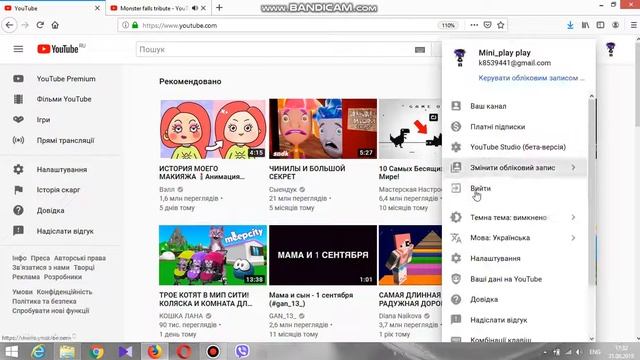Screen dimensions: 640x360
Task: Open Довідка in account menu
Action: coord(515,300)
